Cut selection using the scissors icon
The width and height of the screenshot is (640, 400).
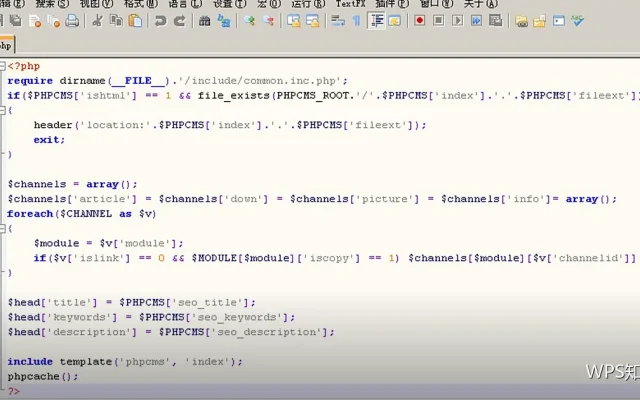point(97,20)
